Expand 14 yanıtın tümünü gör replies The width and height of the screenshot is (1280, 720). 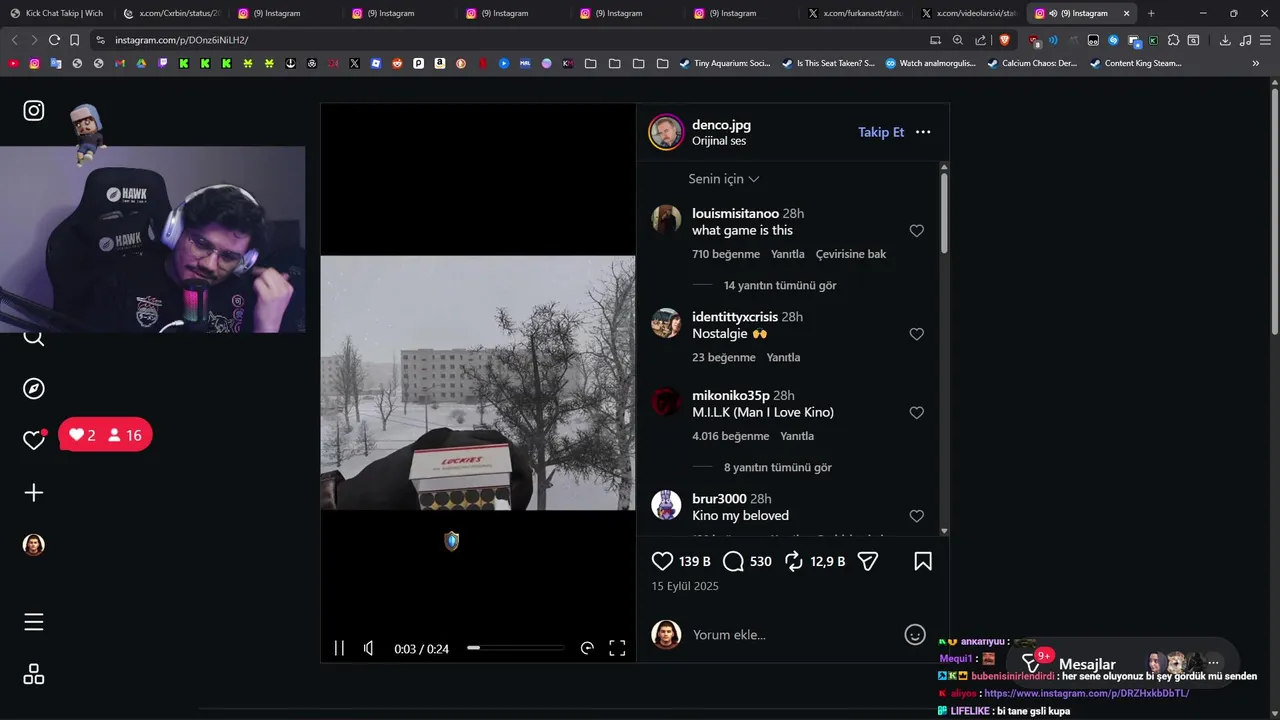point(780,285)
